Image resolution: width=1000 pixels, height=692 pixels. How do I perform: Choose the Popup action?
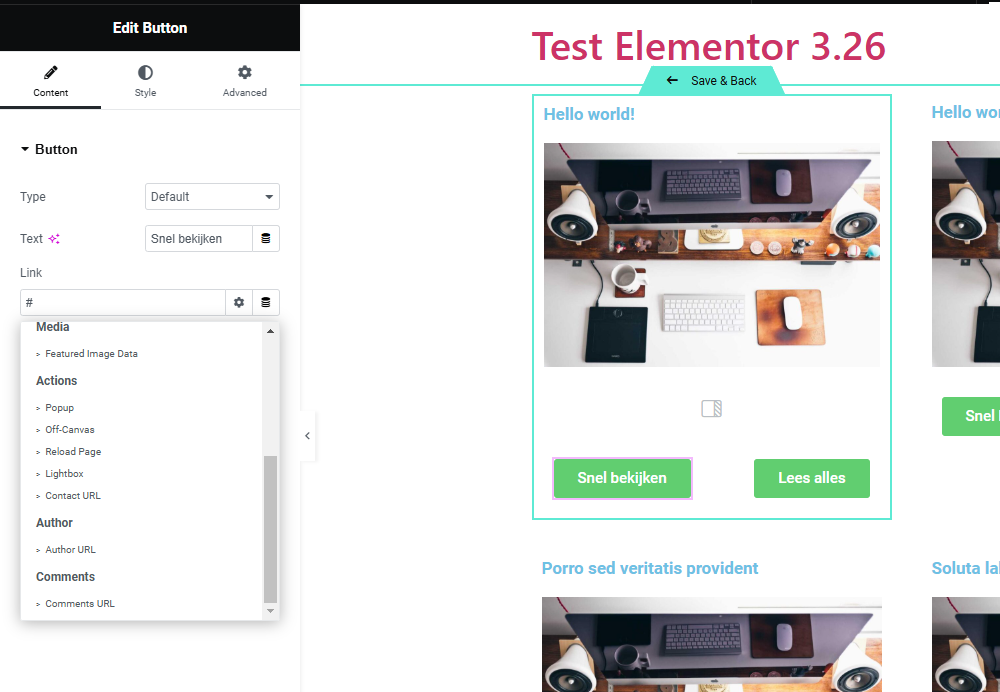59,408
